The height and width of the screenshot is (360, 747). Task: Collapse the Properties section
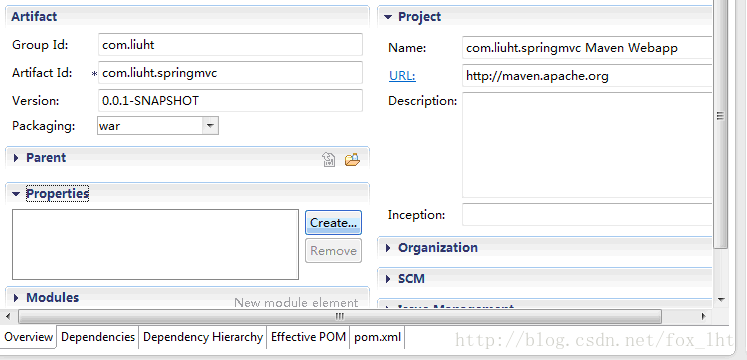click(16, 194)
